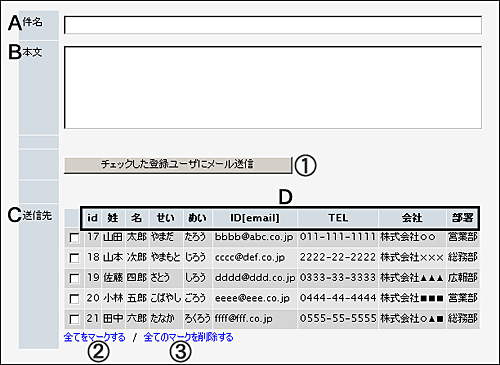
Task: Click the 名 column header
Action: [x=137, y=218]
